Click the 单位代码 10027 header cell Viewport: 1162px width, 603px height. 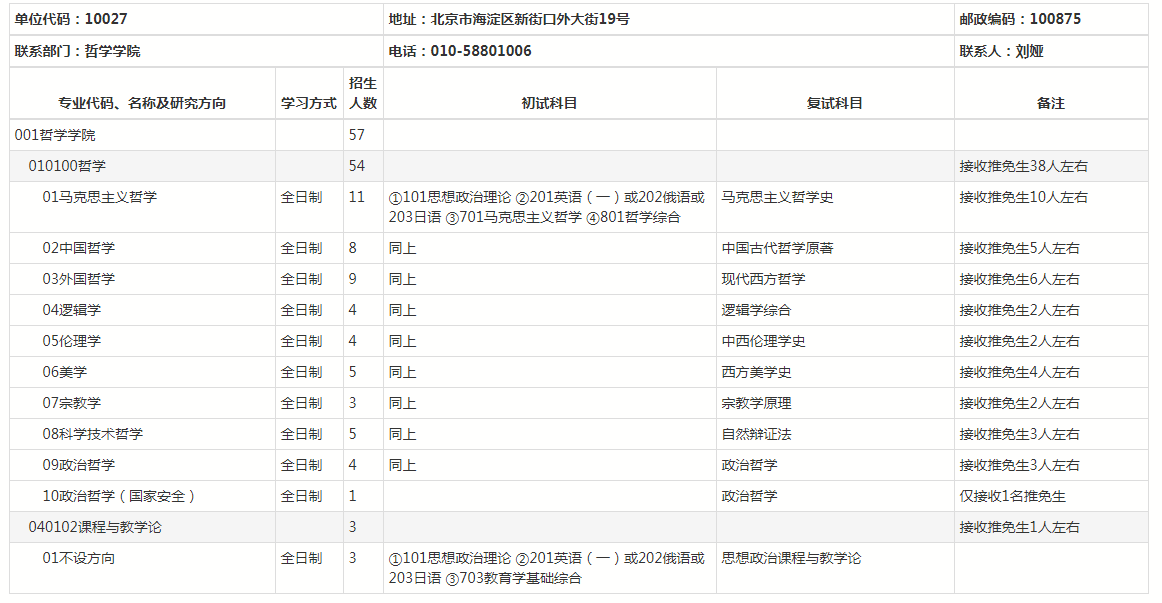coord(71,19)
